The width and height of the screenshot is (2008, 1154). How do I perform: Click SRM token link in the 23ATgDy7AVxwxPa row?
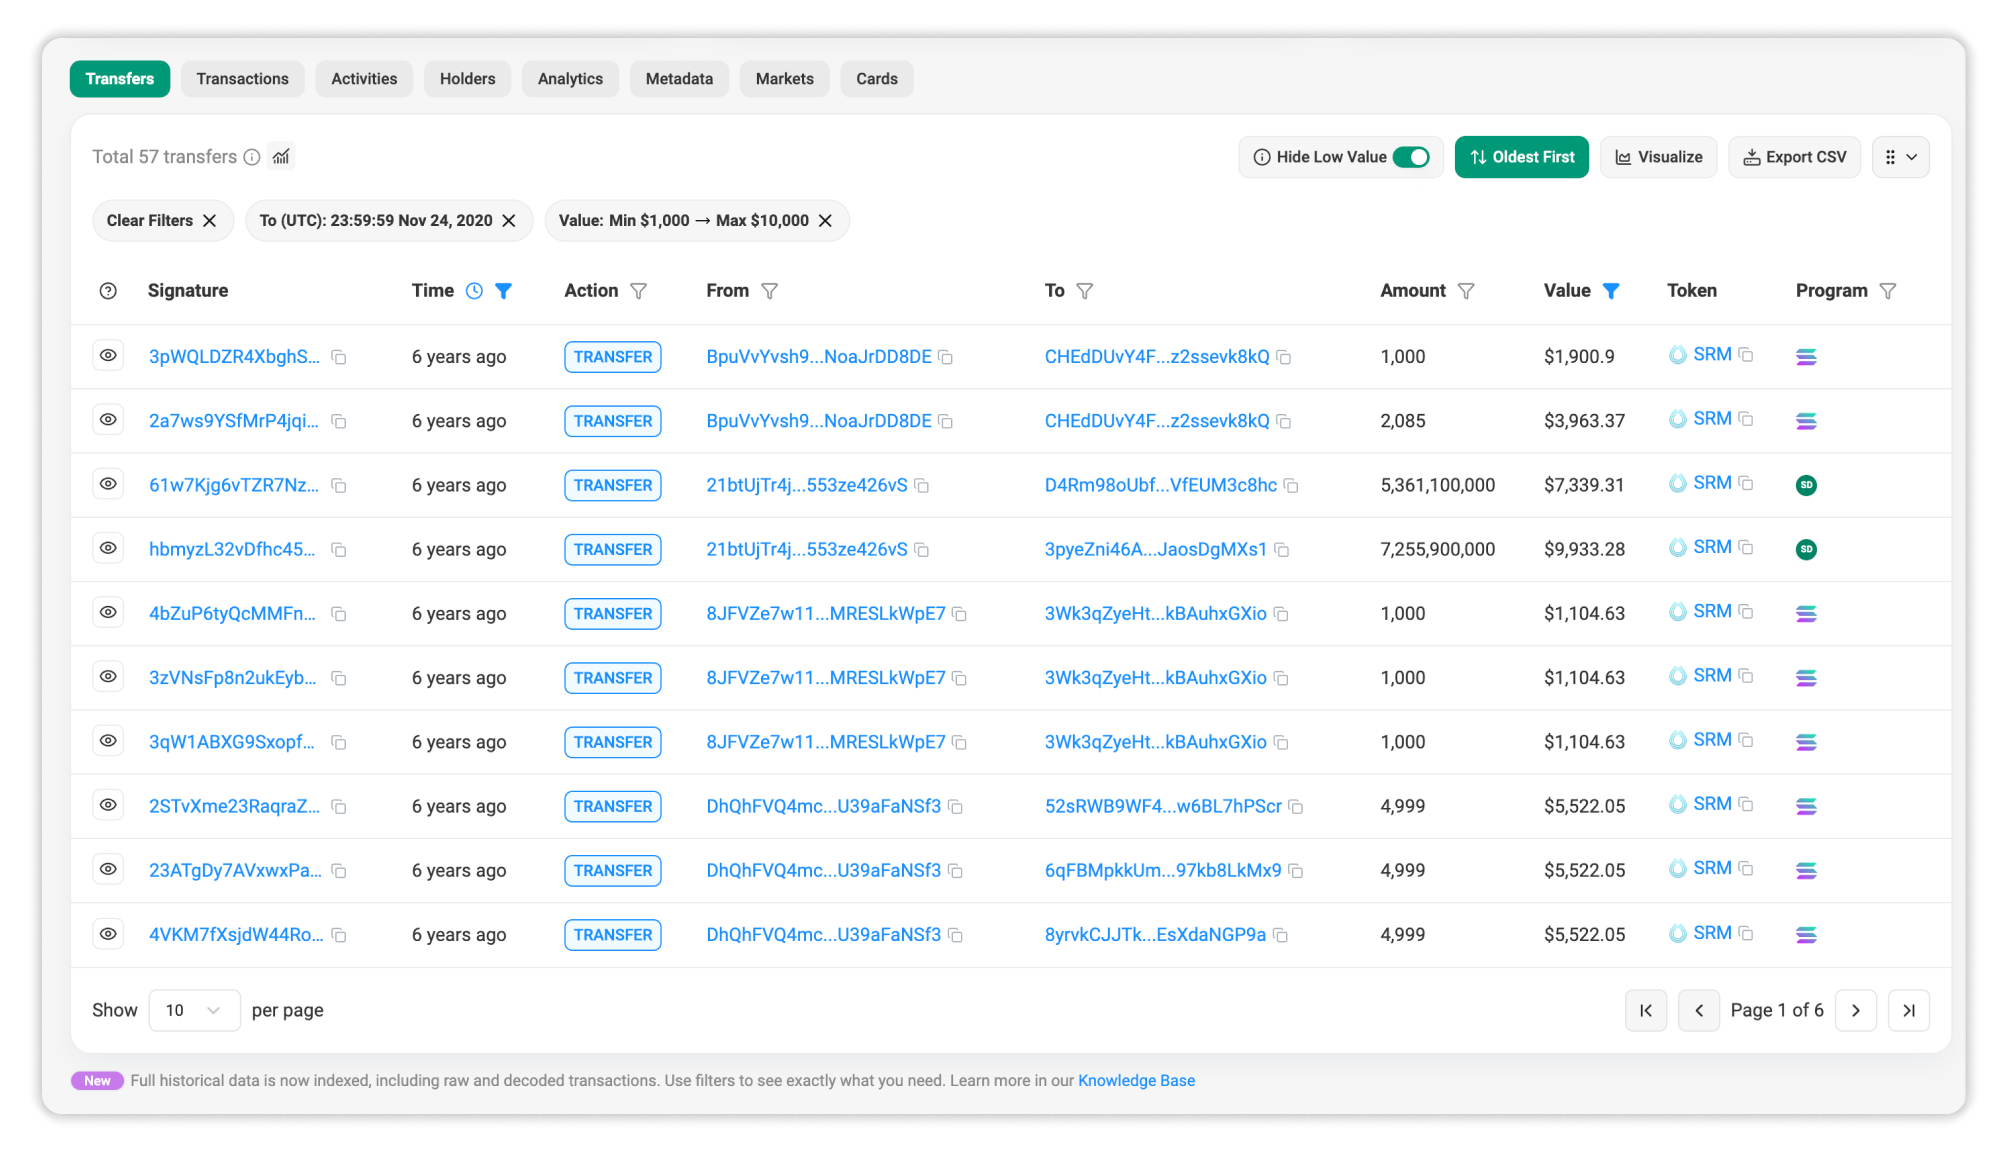tap(1712, 868)
